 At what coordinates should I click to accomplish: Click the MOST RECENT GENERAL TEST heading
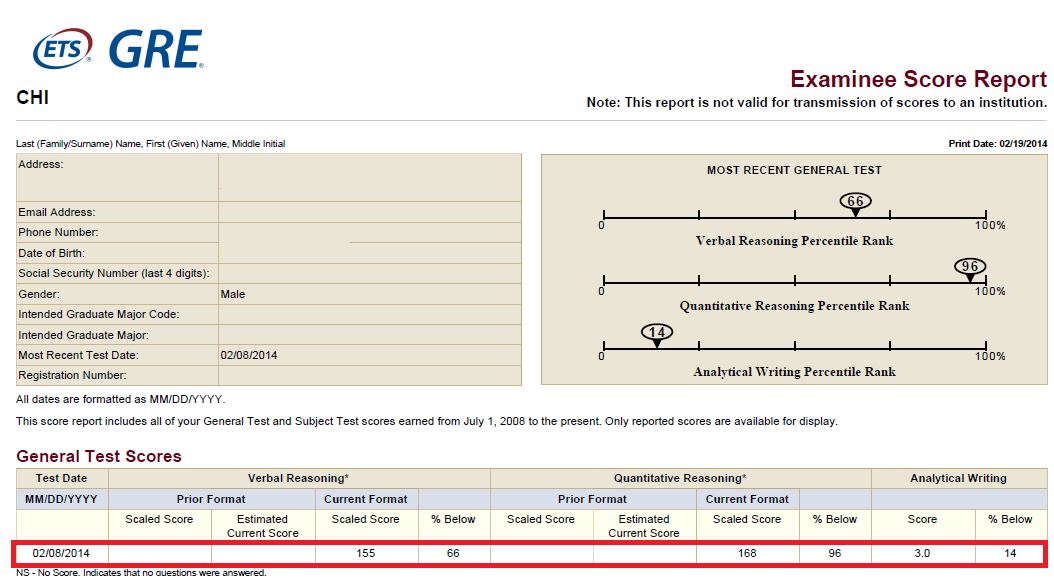(794, 171)
